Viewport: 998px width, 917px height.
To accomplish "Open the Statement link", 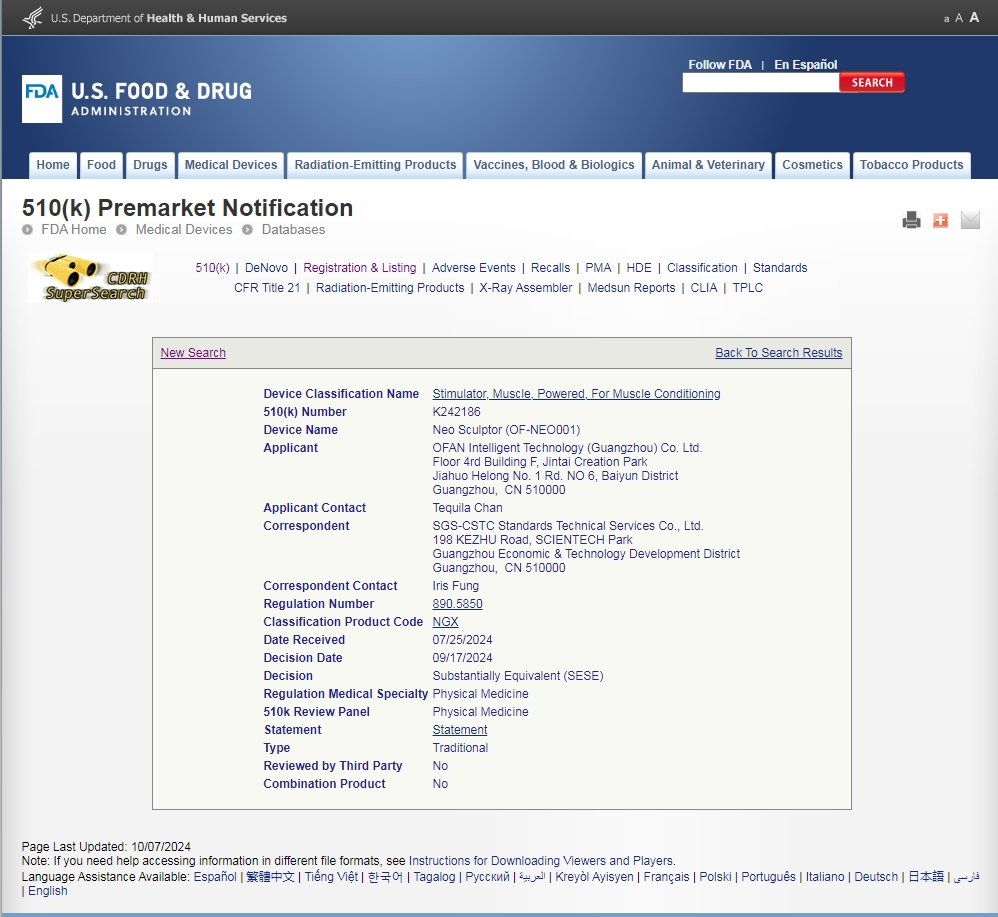I will pos(459,730).
